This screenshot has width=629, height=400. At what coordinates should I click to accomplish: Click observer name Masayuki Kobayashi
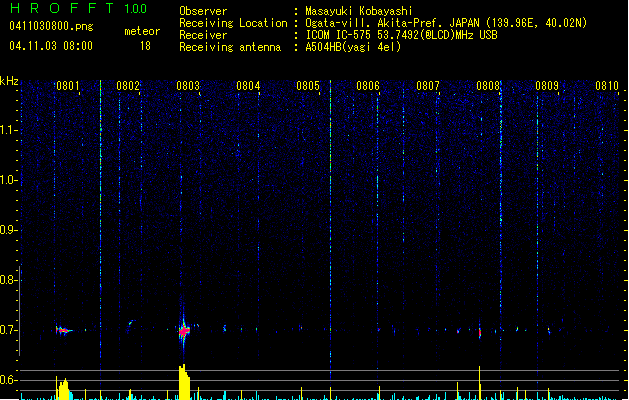(x=359, y=11)
